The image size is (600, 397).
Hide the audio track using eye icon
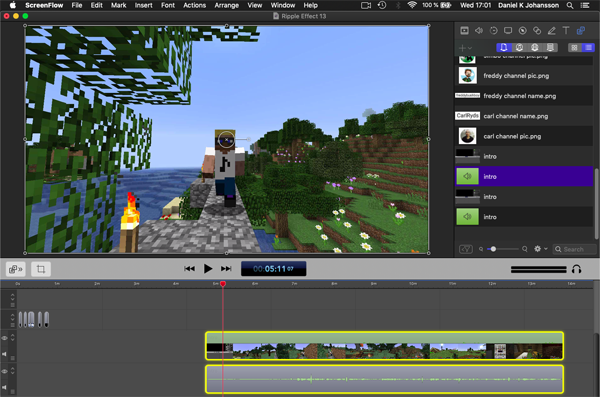pyautogui.click(x=5, y=371)
